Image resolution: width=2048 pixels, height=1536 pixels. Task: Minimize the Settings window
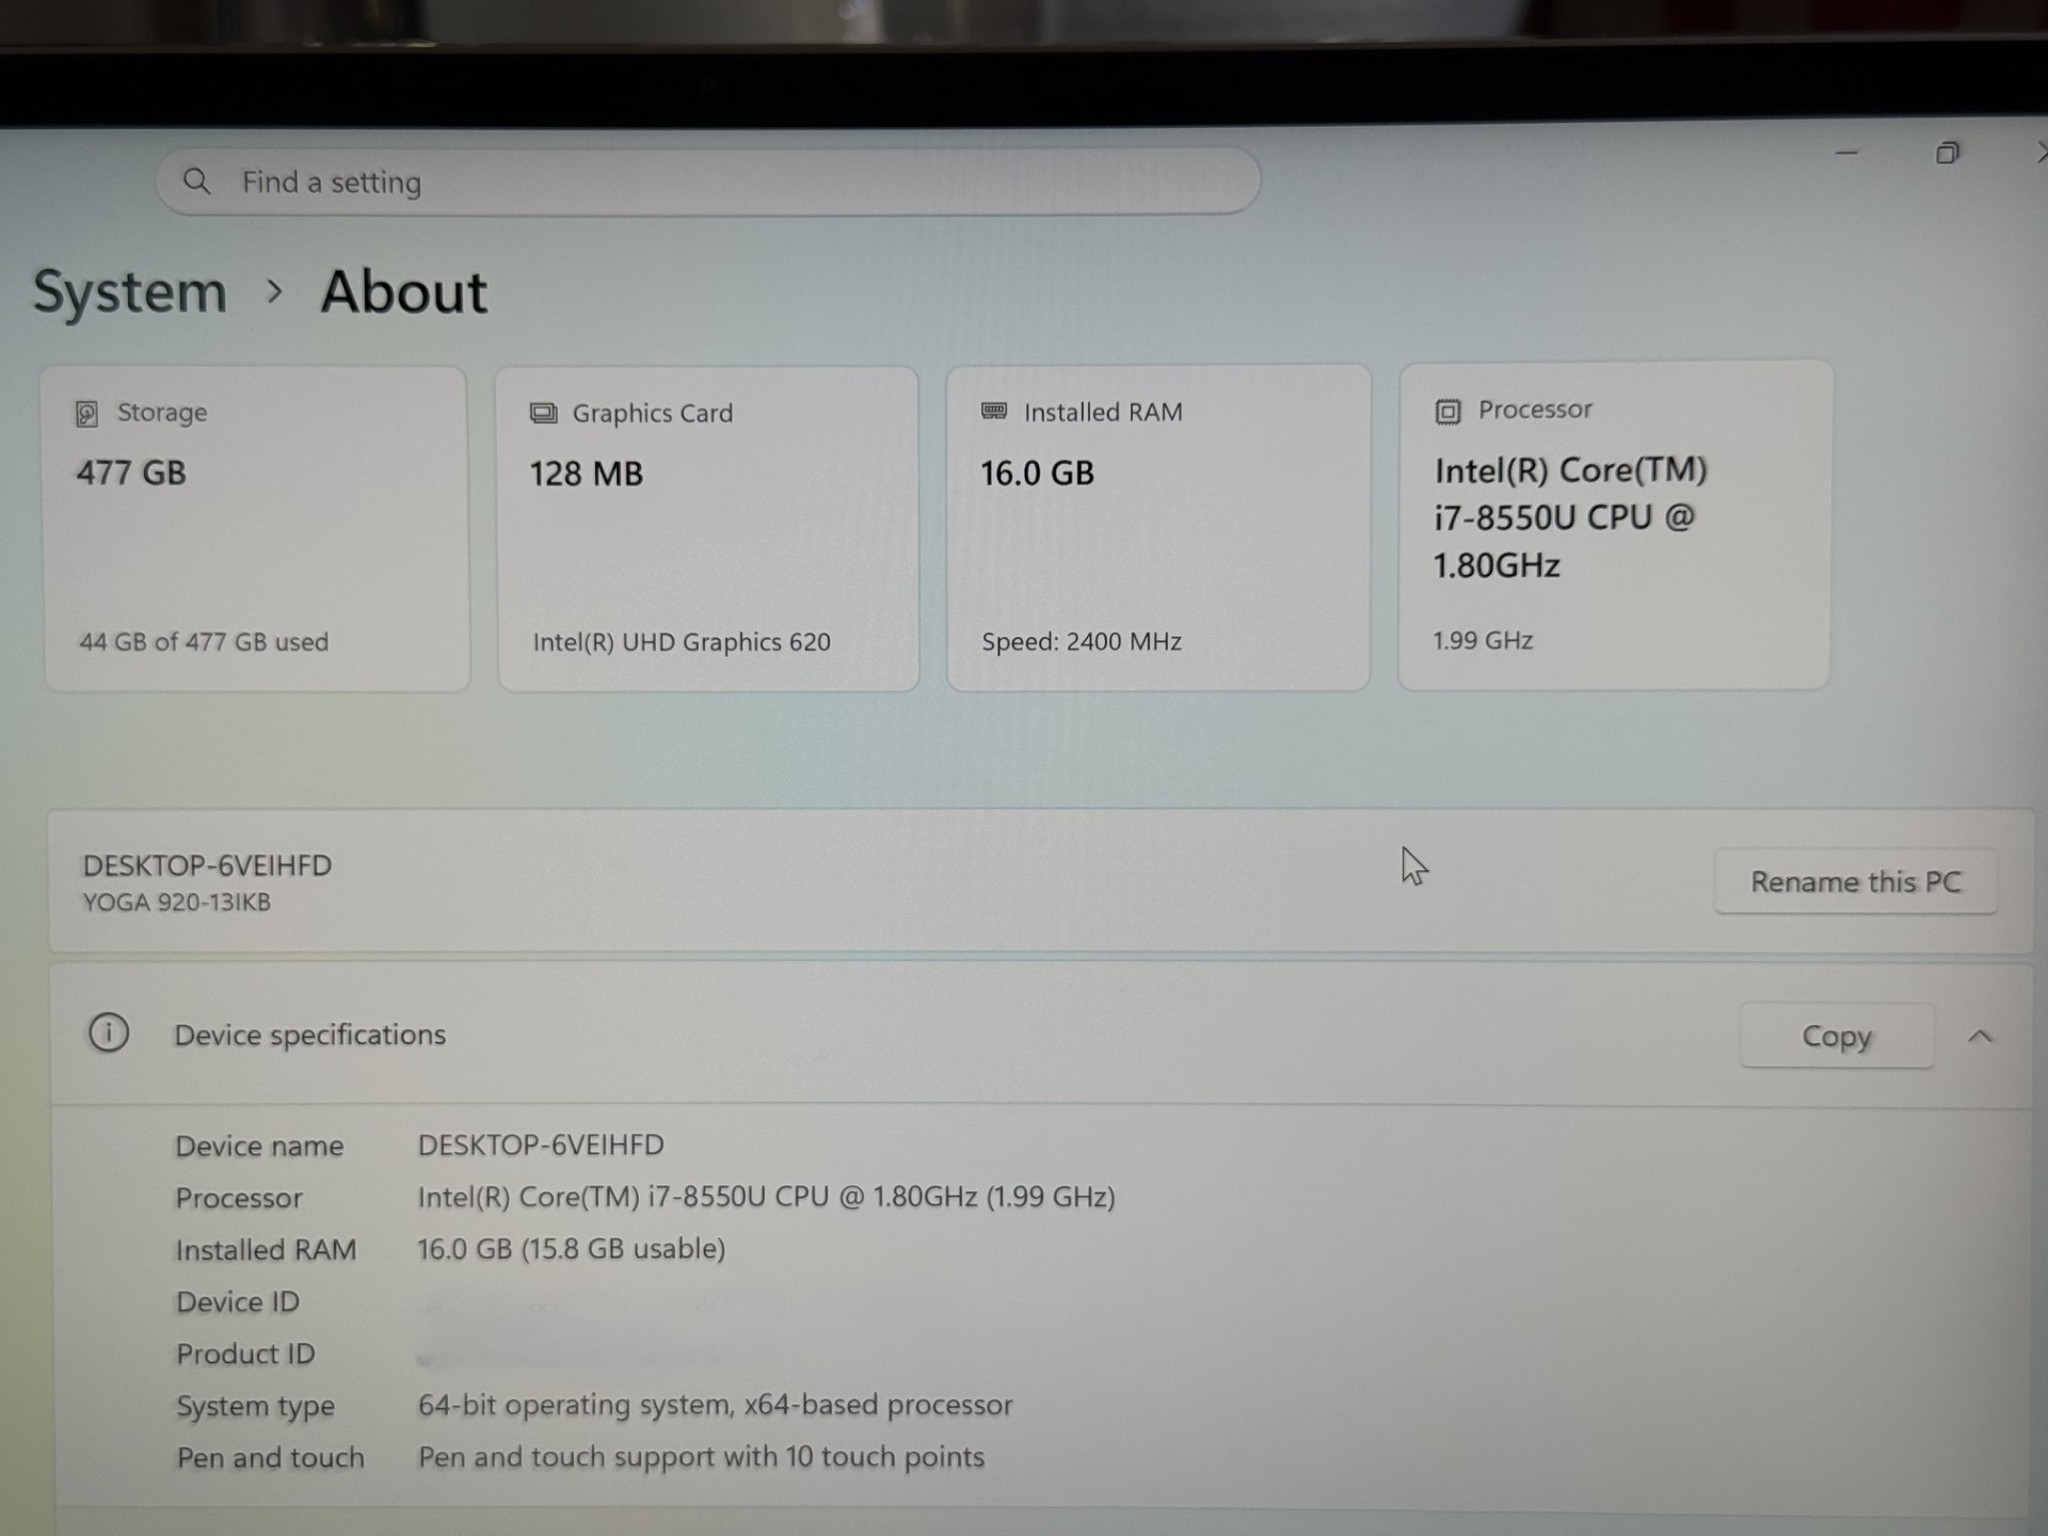1847,153
